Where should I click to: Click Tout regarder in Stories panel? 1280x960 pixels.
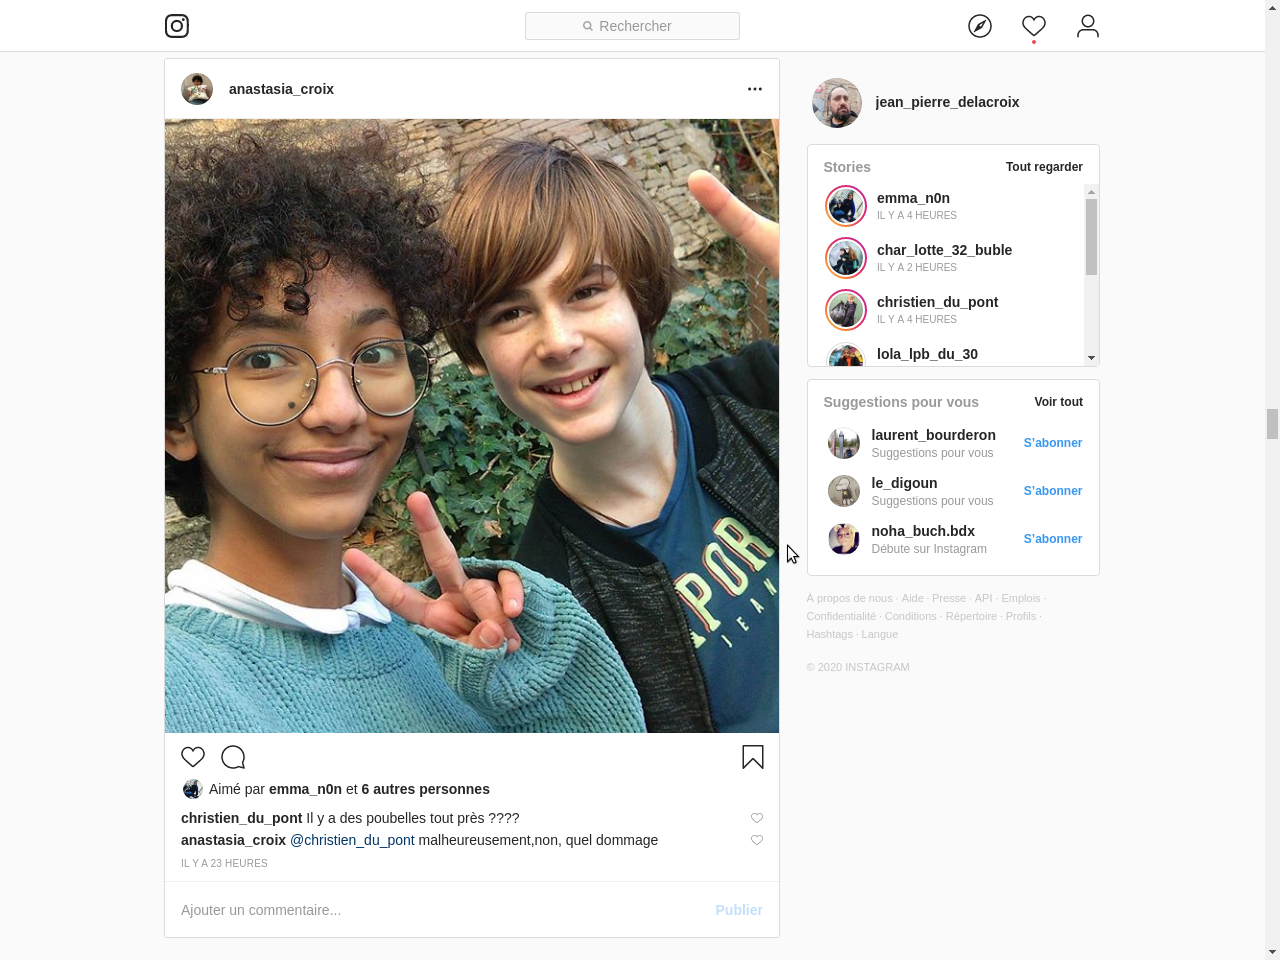(x=1044, y=167)
